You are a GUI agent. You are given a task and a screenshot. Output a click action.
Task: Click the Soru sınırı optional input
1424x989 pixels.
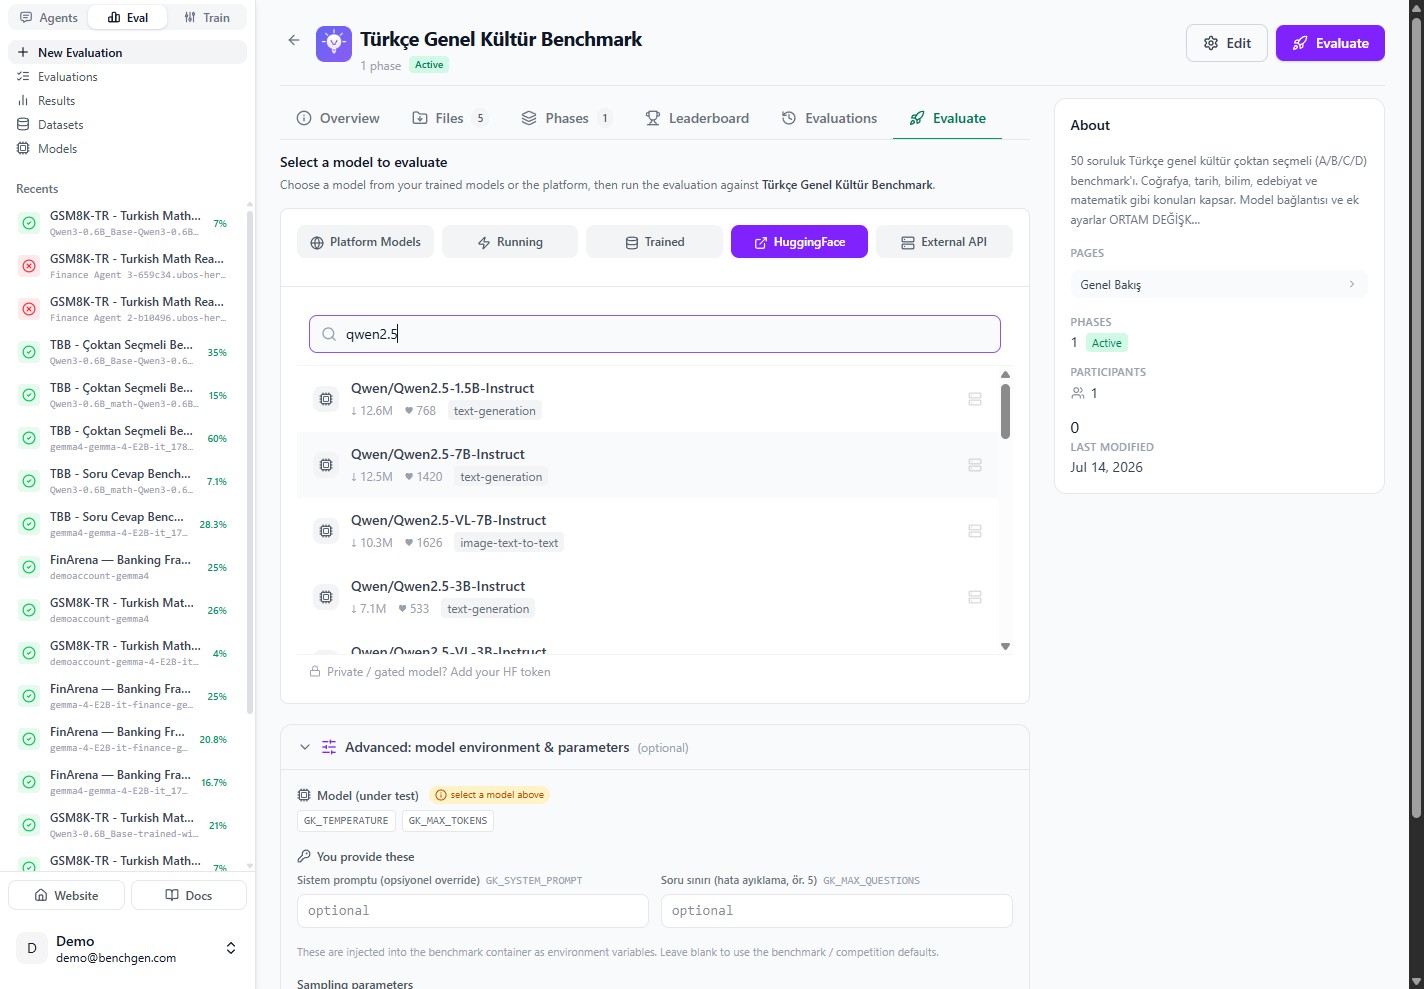tap(837, 911)
